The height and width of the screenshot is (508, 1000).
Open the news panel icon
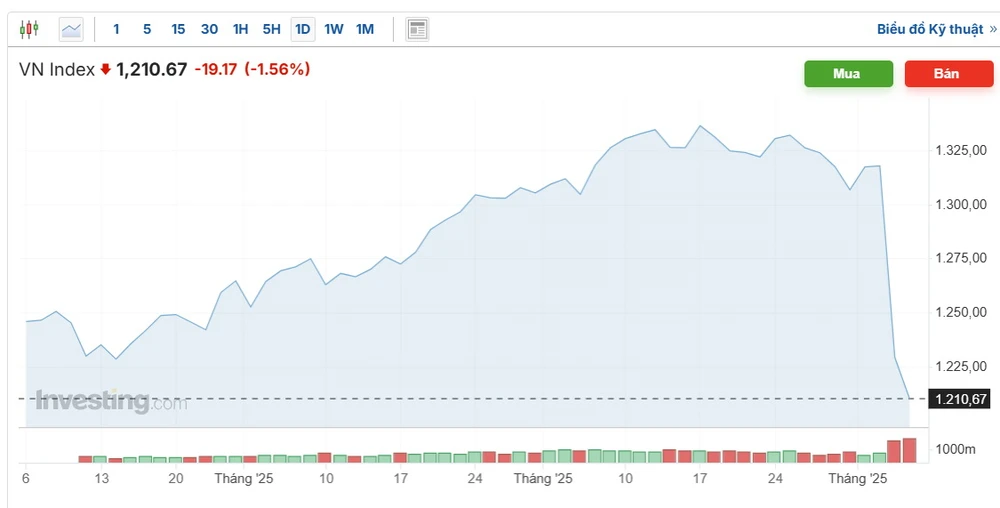tap(417, 29)
